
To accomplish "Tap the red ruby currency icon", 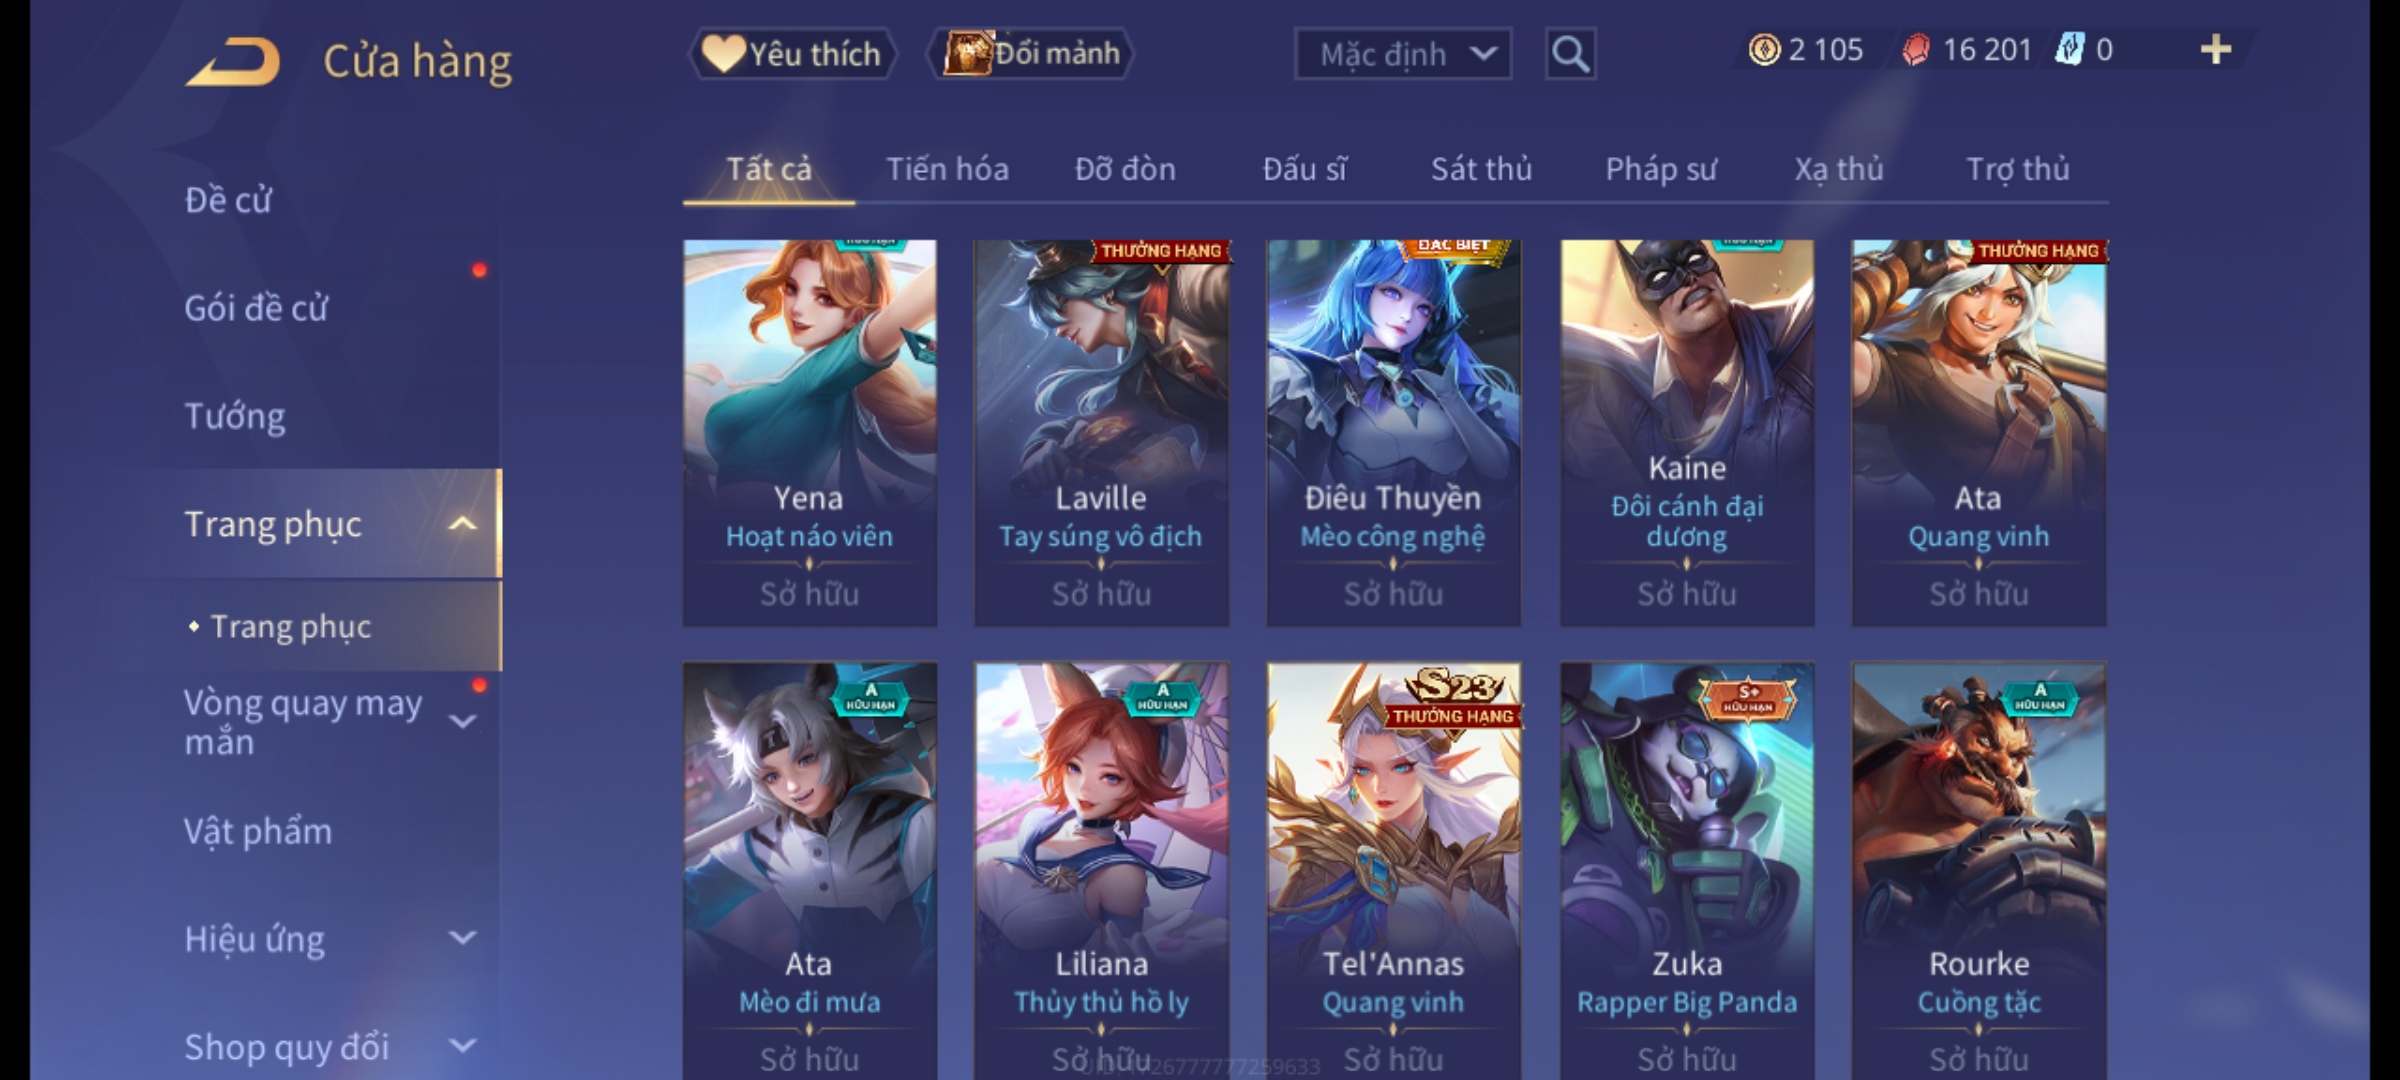I will pyautogui.click(x=1915, y=50).
